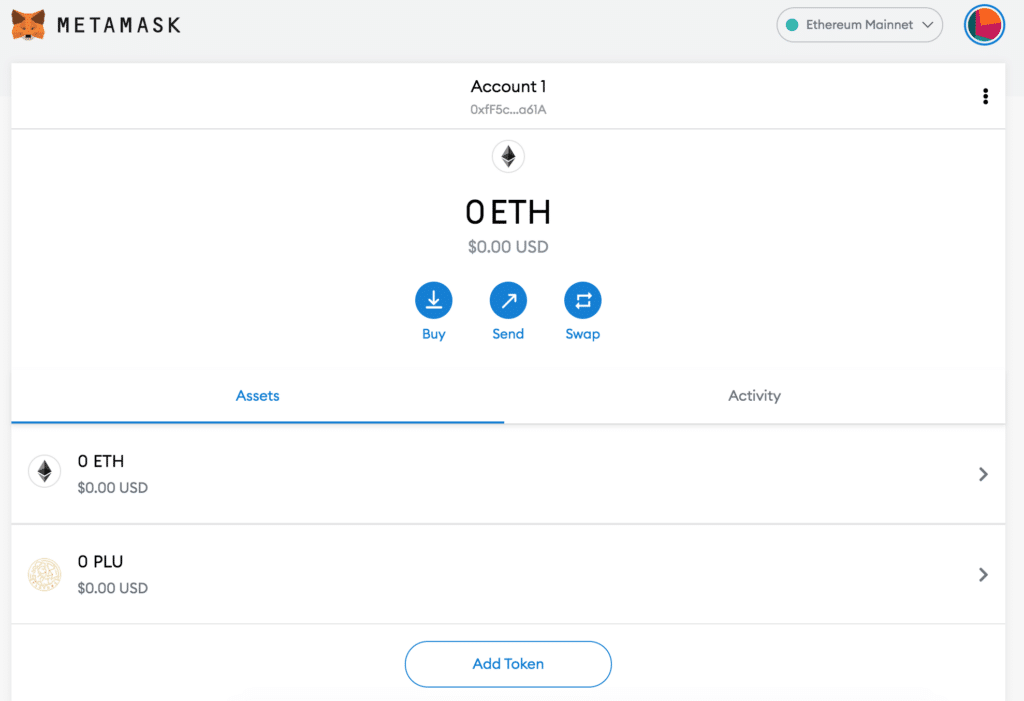Click the Account 1 name
The image size is (1024, 701).
[x=508, y=86]
